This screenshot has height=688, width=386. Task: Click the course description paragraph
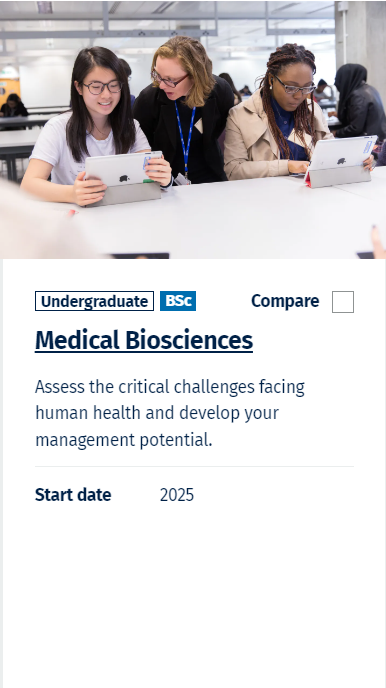[x=170, y=413]
